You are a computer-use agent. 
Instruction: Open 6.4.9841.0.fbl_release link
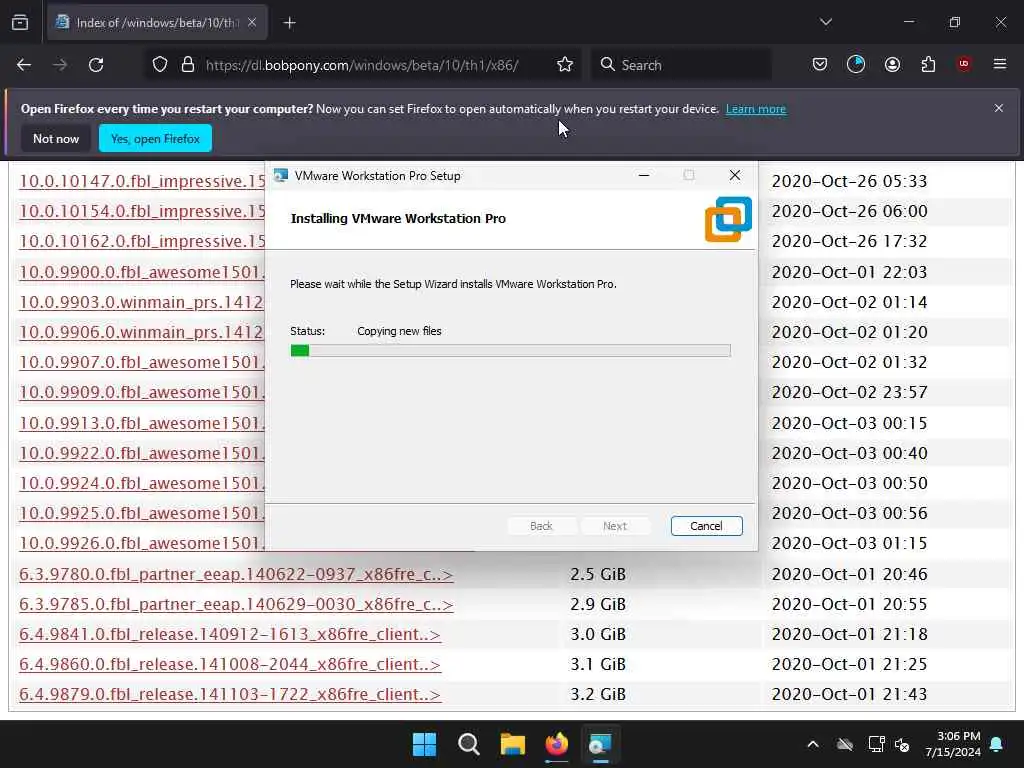click(x=230, y=634)
